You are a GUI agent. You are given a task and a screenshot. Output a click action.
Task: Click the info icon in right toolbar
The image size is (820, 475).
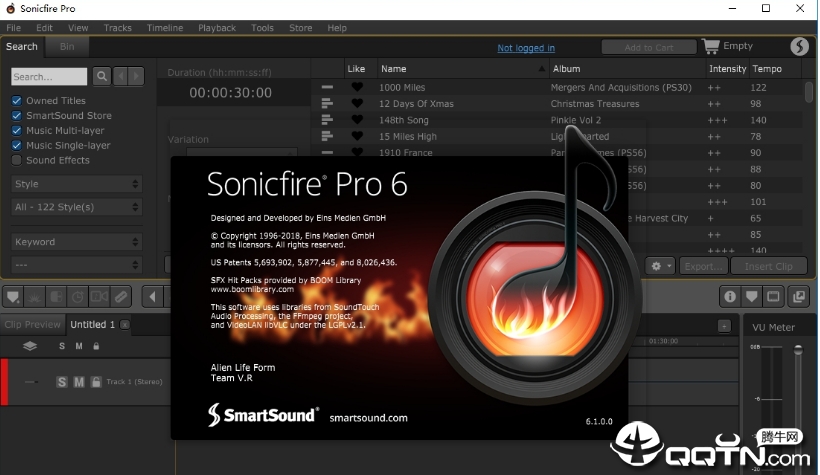(730, 297)
